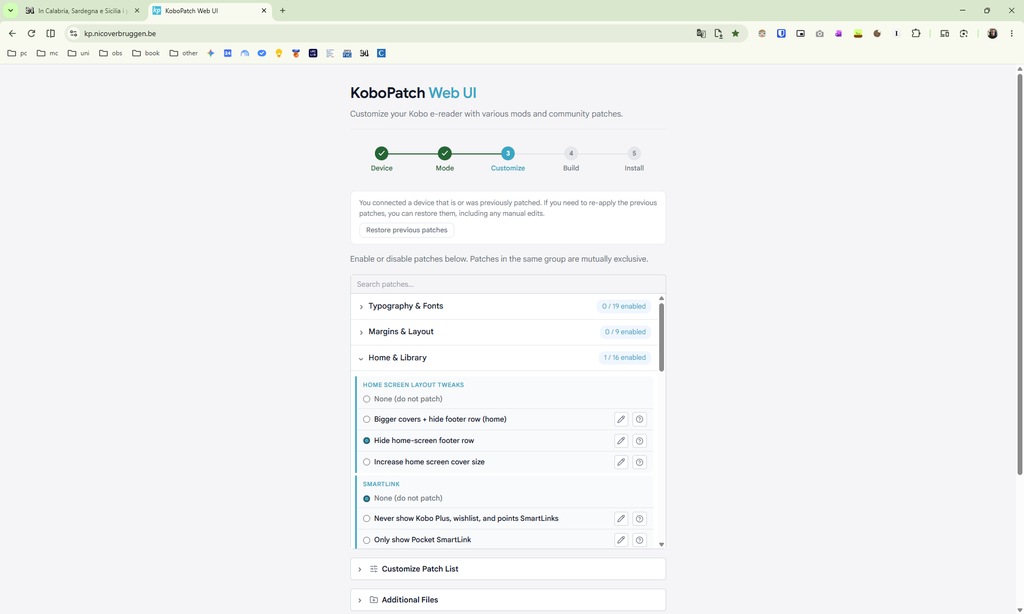Switch to KoboPatch Web UI tab
The height and width of the screenshot is (614, 1024).
click(x=210, y=10)
